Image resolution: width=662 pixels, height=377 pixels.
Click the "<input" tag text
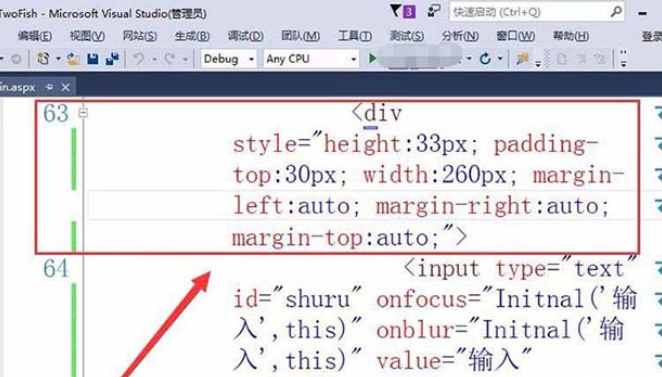point(442,269)
